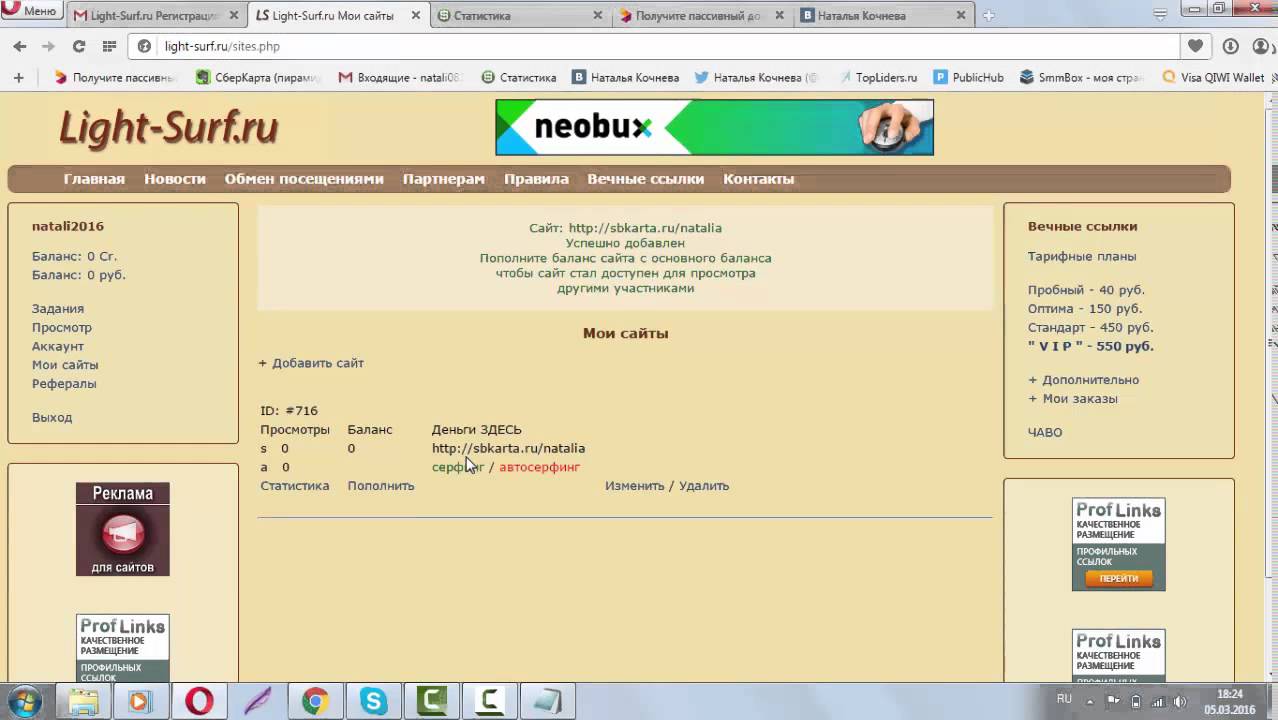Open the downloads icon next to the address bar

[1231, 46]
